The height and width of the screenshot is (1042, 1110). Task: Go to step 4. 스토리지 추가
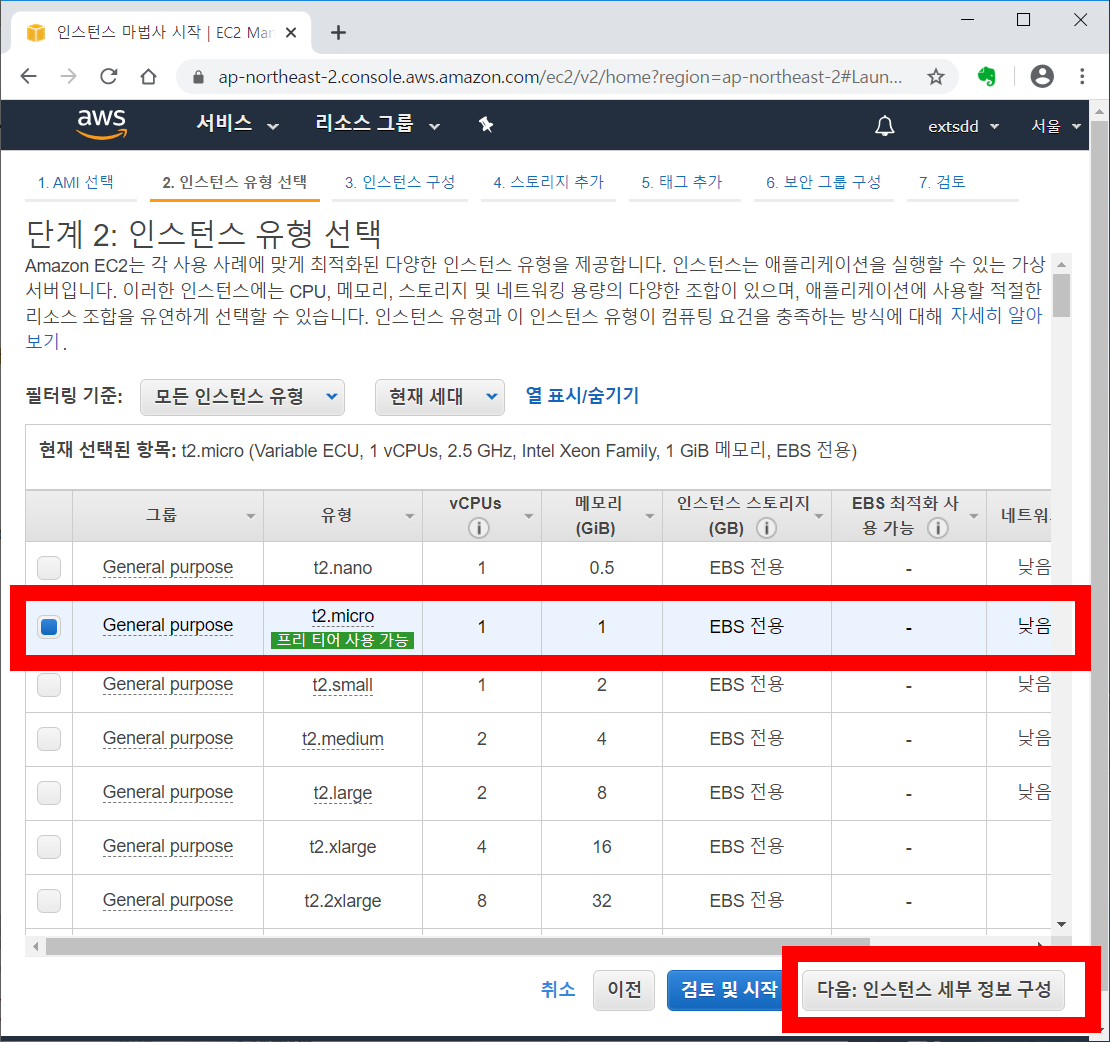[549, 183]
